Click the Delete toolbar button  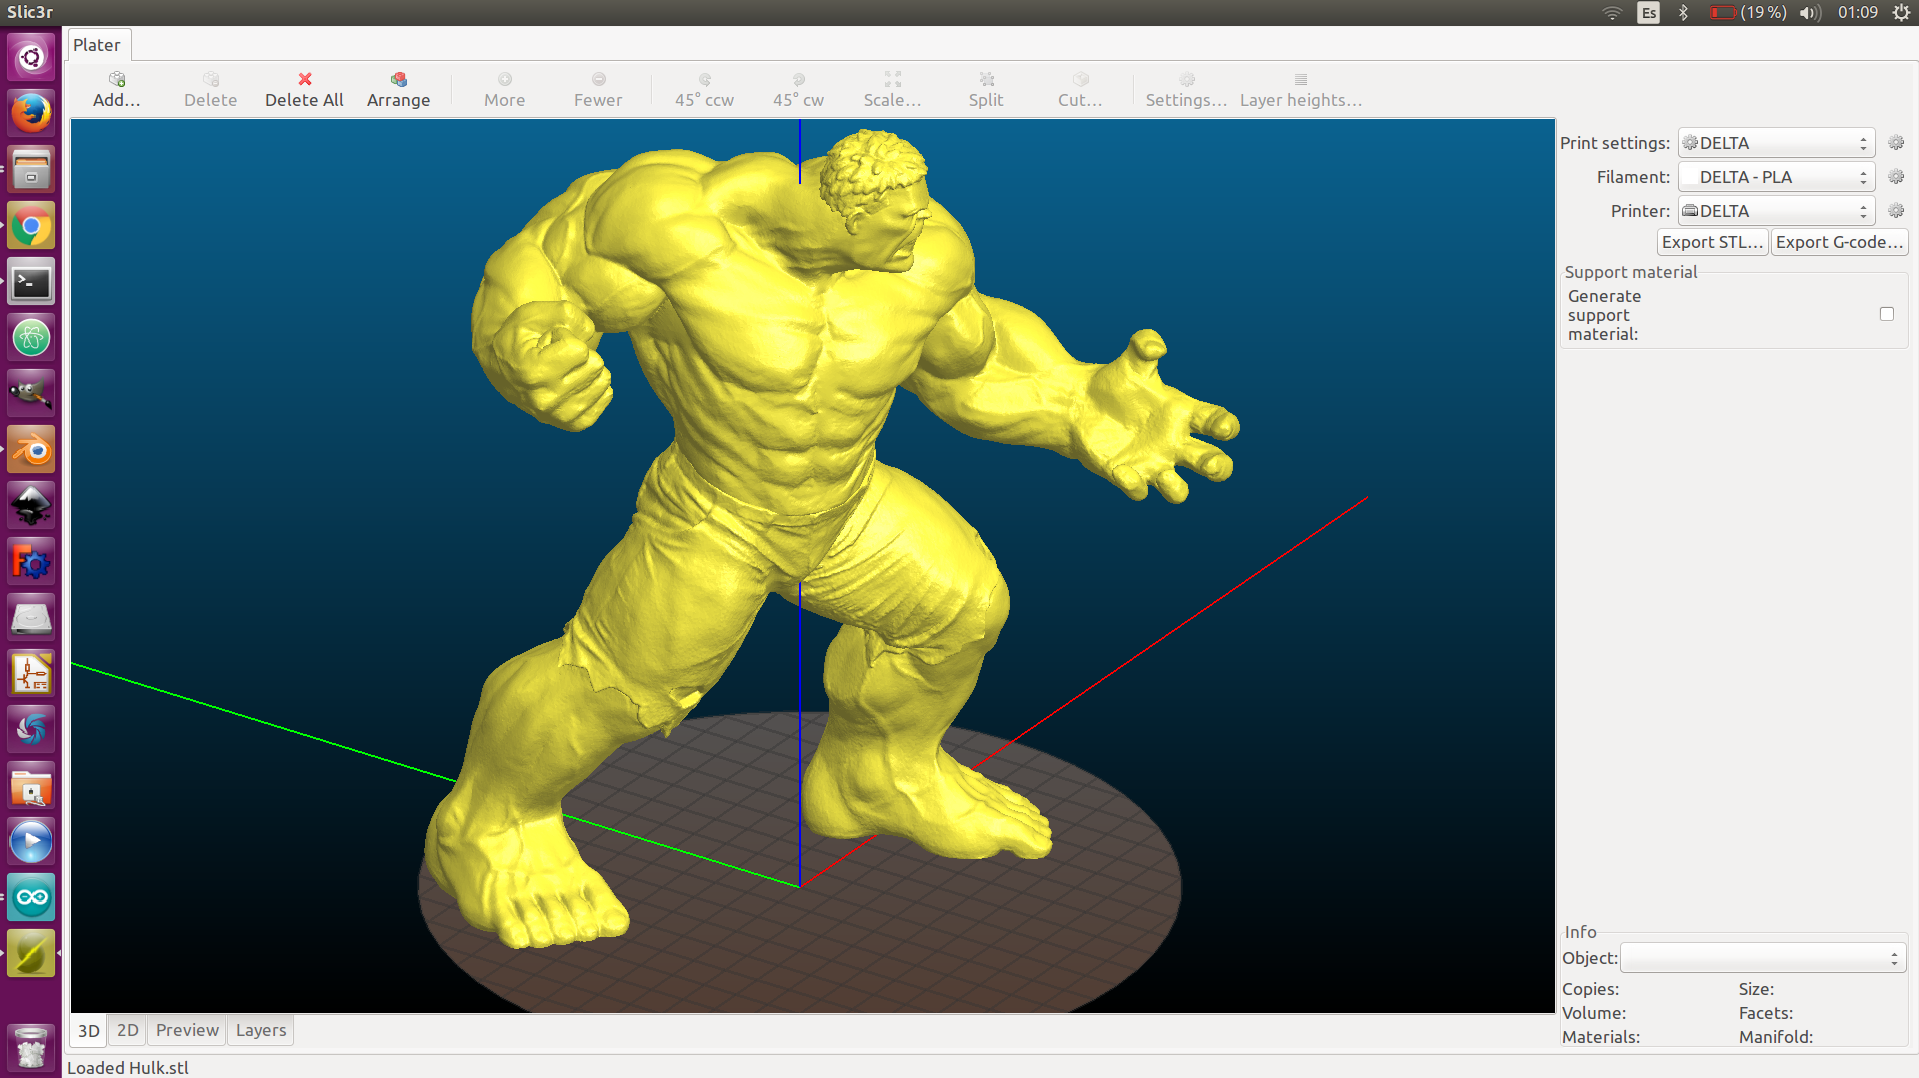point(211,89)
